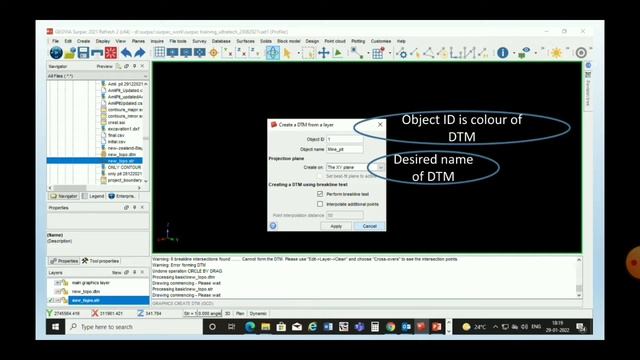Open the Create menu
640x360 pixels.
click(x=83, y=41)
